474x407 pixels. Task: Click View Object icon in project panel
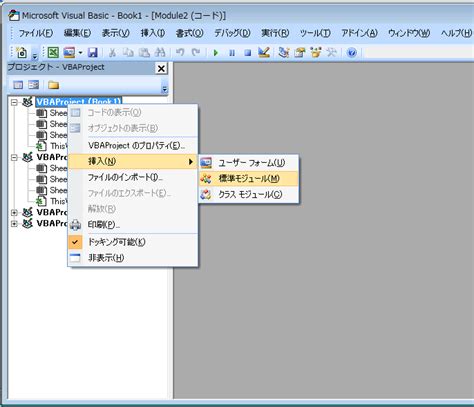(33, 85)
